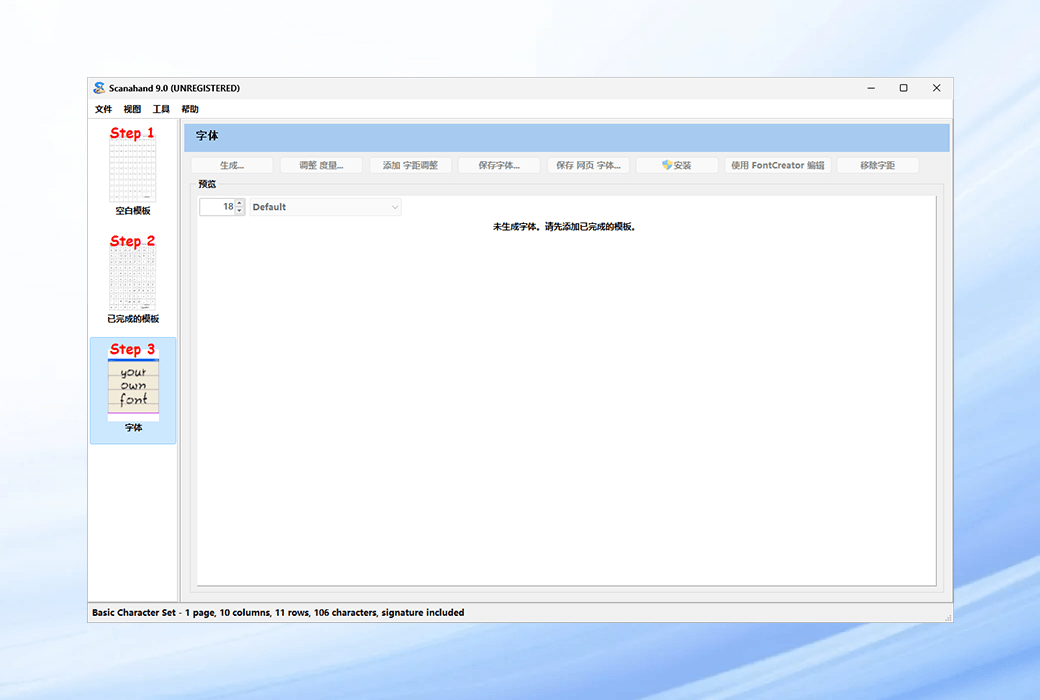Viewport: 1040px width, 700px height.
Task: Click the 安装 button with shield icon
Action: [677, 165]
